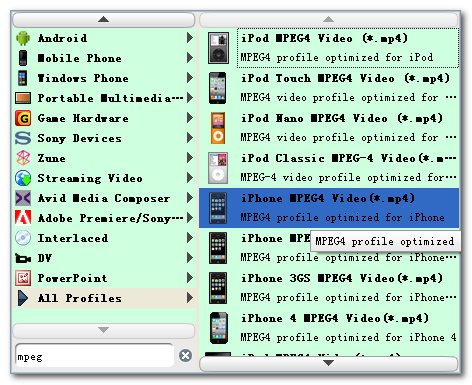Viewport: 472px width, 385px height.
Task: Click the Portable Multimedia icon
Action: point(23,98)
